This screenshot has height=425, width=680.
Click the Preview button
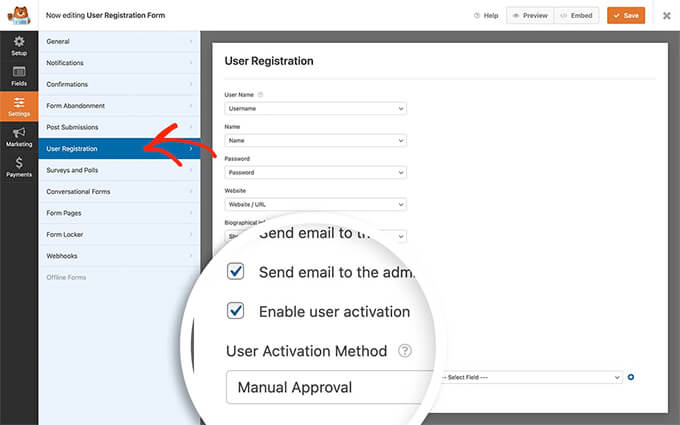pyautogui.click(x=529, y=15)
